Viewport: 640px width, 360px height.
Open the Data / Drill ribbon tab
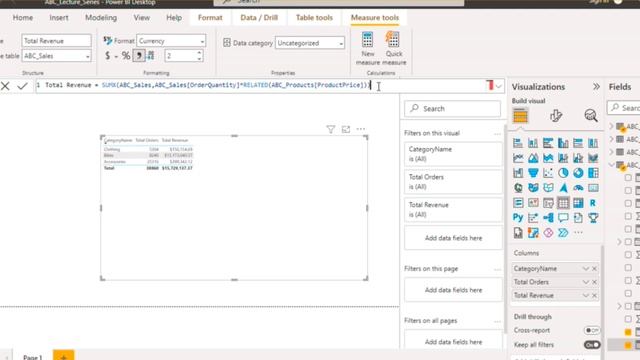pyautogui.click(x=259, y=18)
